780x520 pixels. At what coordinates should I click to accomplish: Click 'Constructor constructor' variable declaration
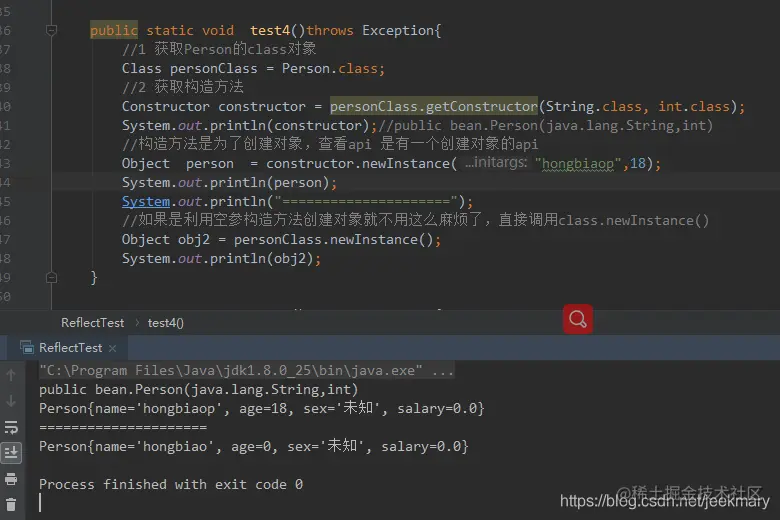(x=213, y=106)
